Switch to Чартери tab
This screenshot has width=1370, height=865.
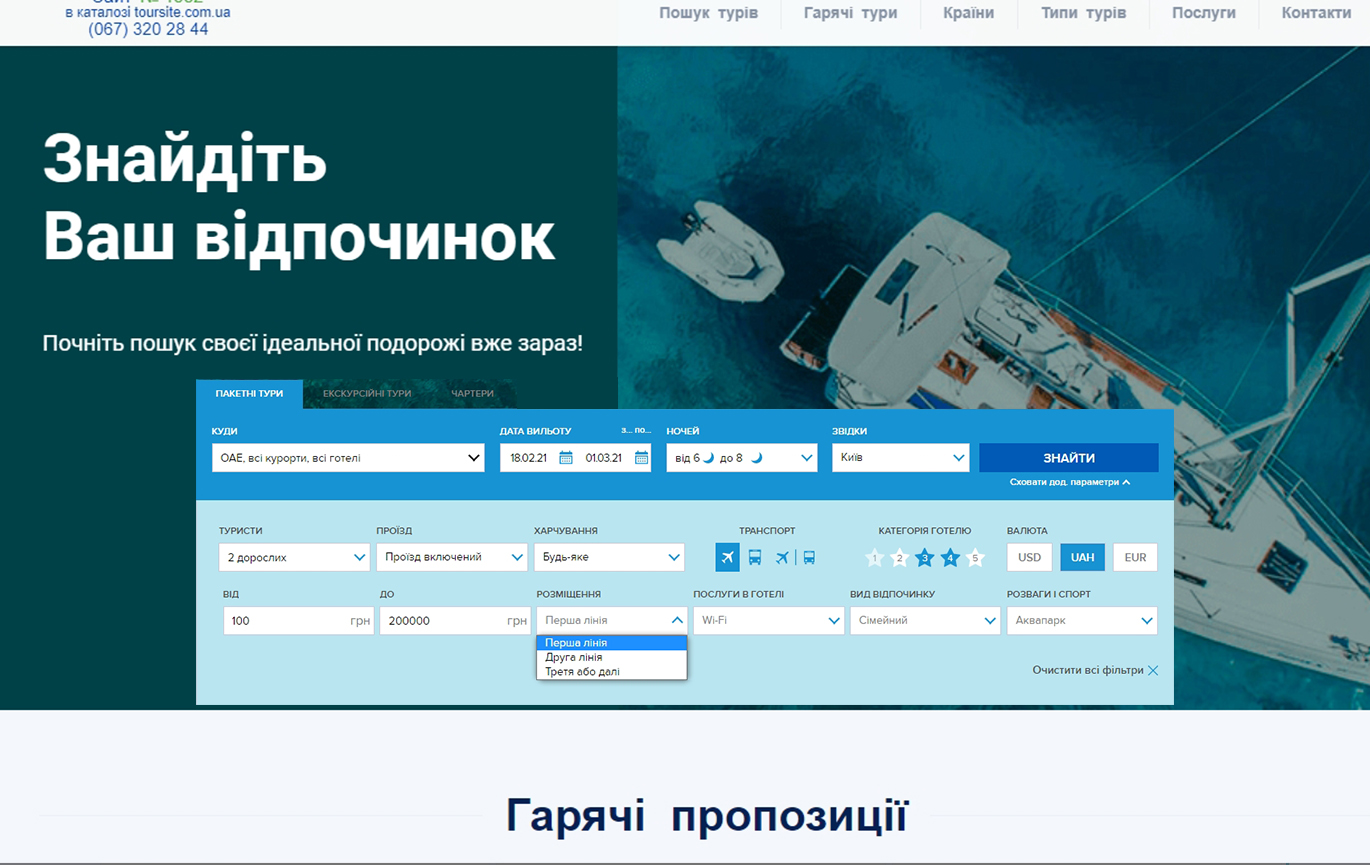coord(472,394)
